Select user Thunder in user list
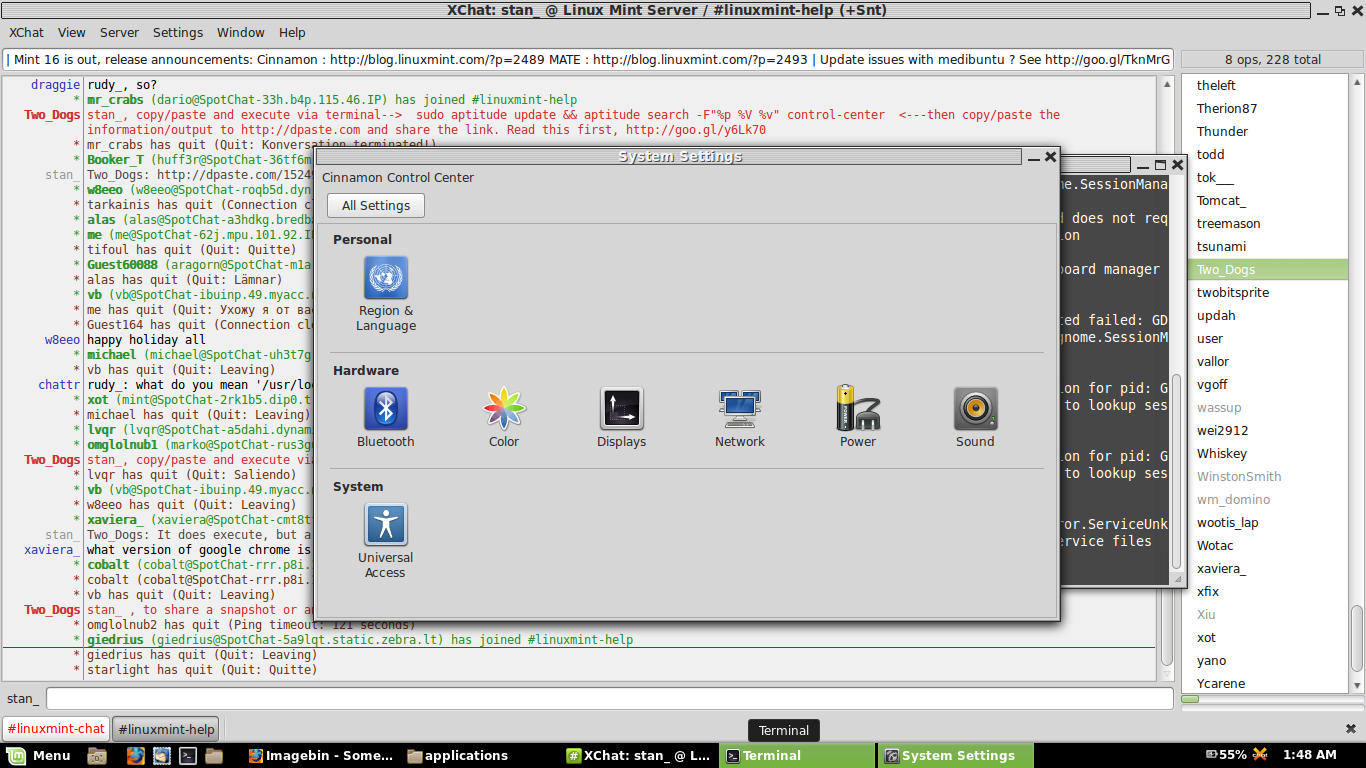Viewport: 1366px width, 768px height. (1222, 131)
